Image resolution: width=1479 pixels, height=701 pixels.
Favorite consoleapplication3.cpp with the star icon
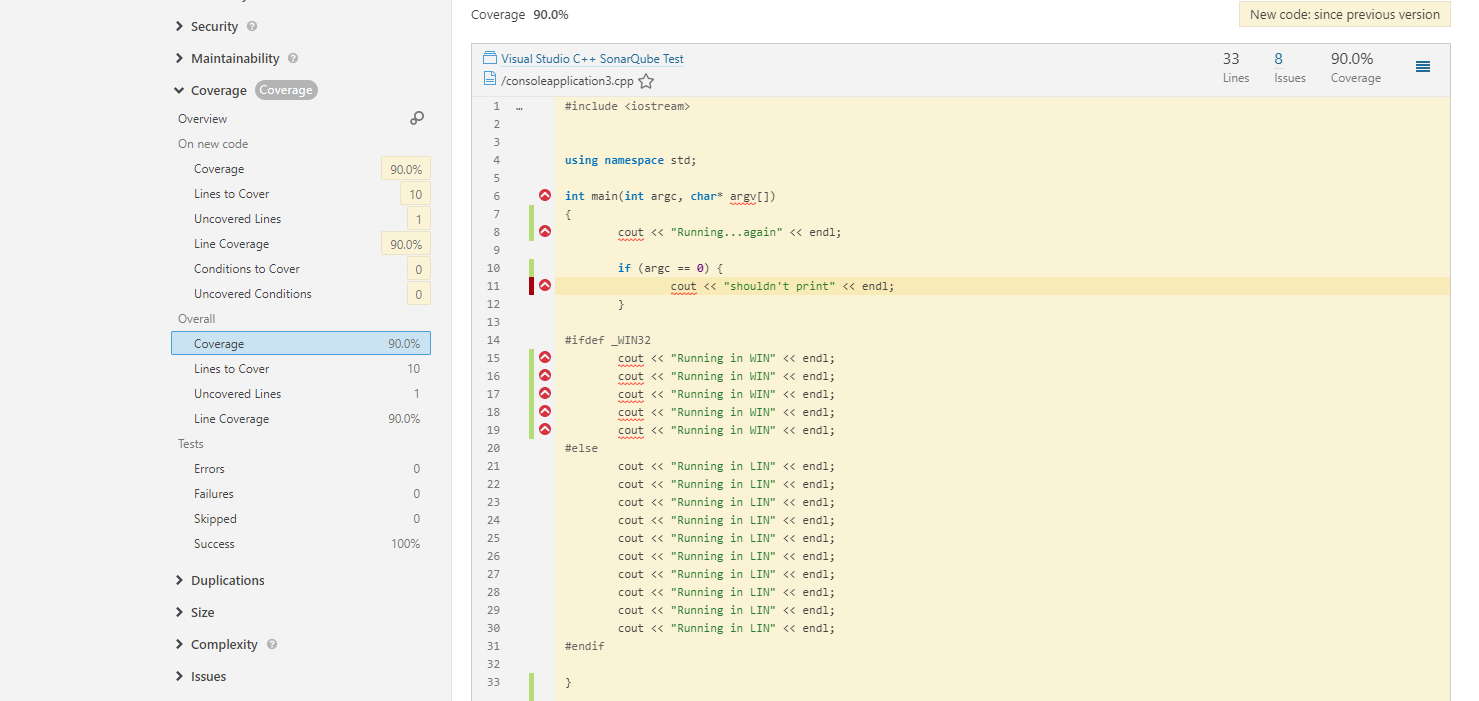[x=646, y=82]
